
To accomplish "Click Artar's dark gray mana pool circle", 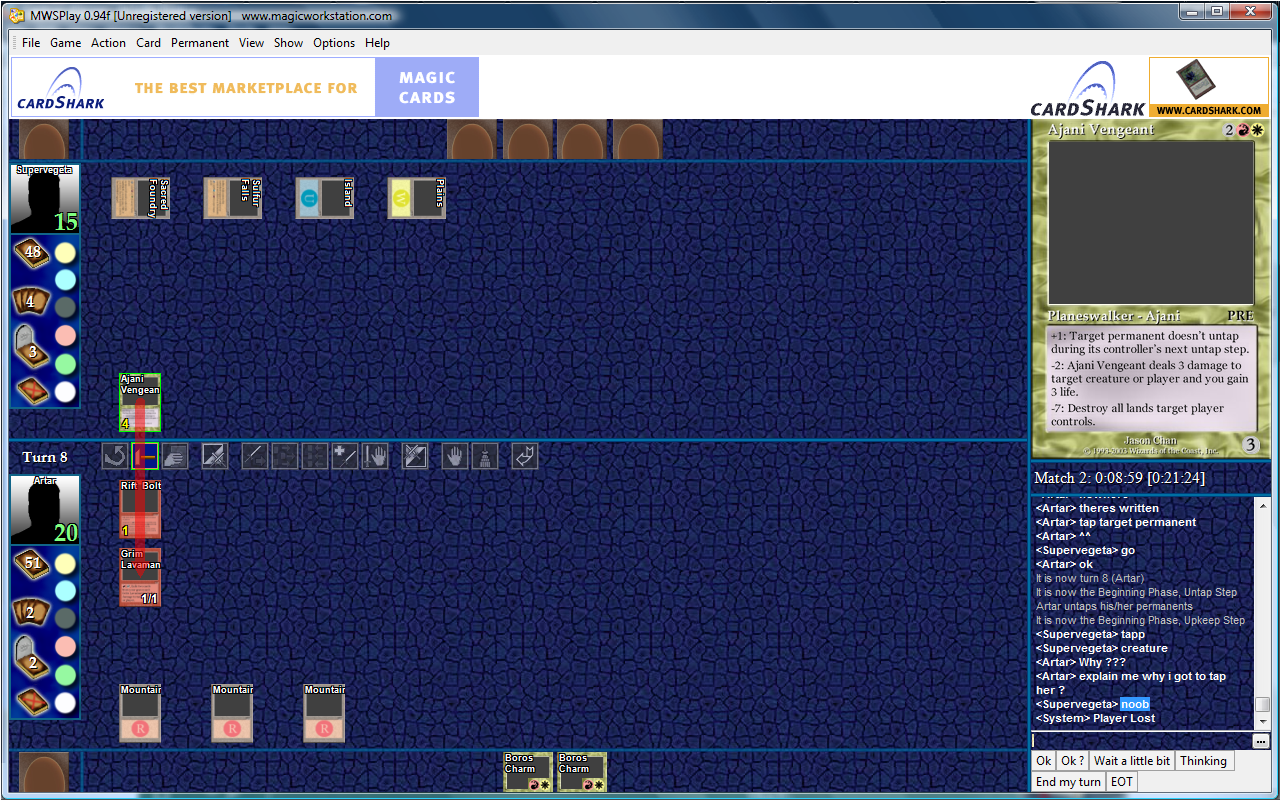I will tap(65, 618).
